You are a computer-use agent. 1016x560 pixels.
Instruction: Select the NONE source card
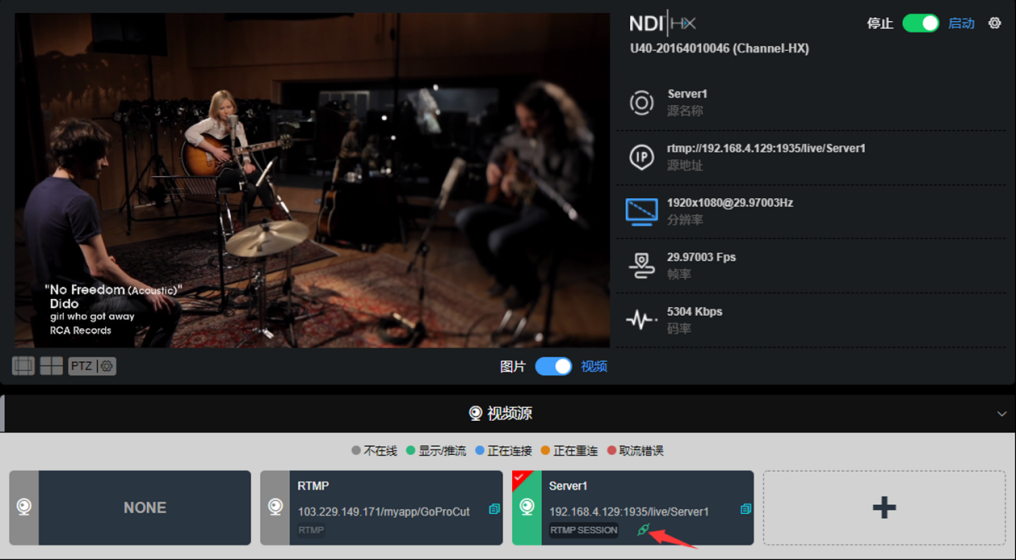(130, 508)
